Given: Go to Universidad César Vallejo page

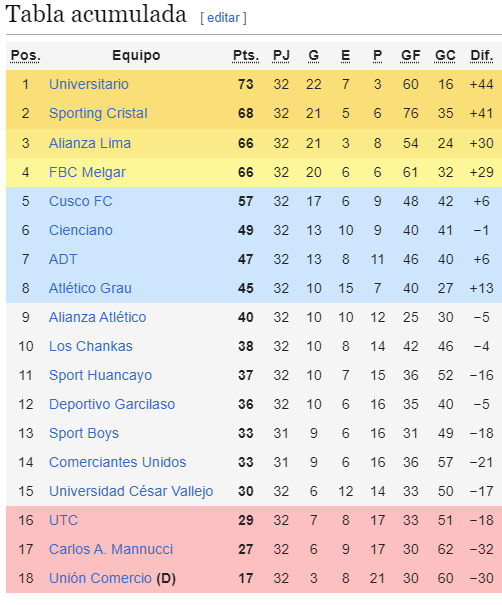Looking at the screenshot, I should [x=131, y=491].
